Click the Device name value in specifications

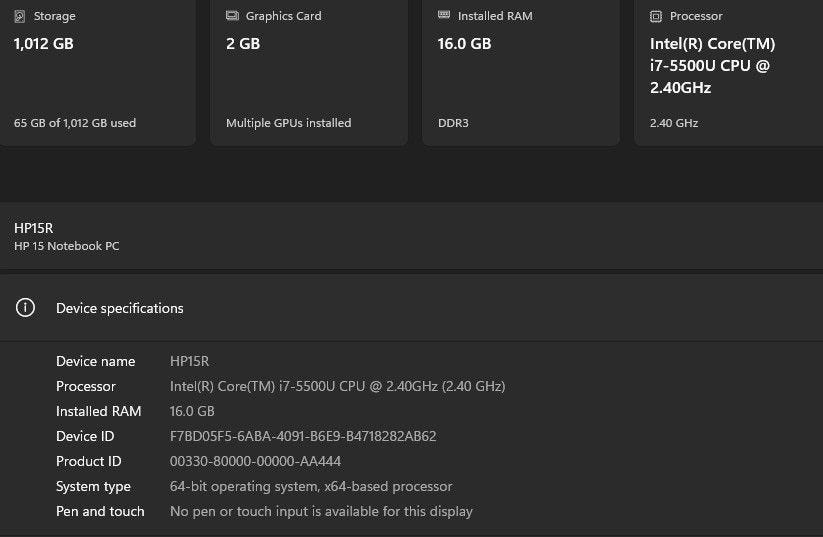(x=189, y=361)
